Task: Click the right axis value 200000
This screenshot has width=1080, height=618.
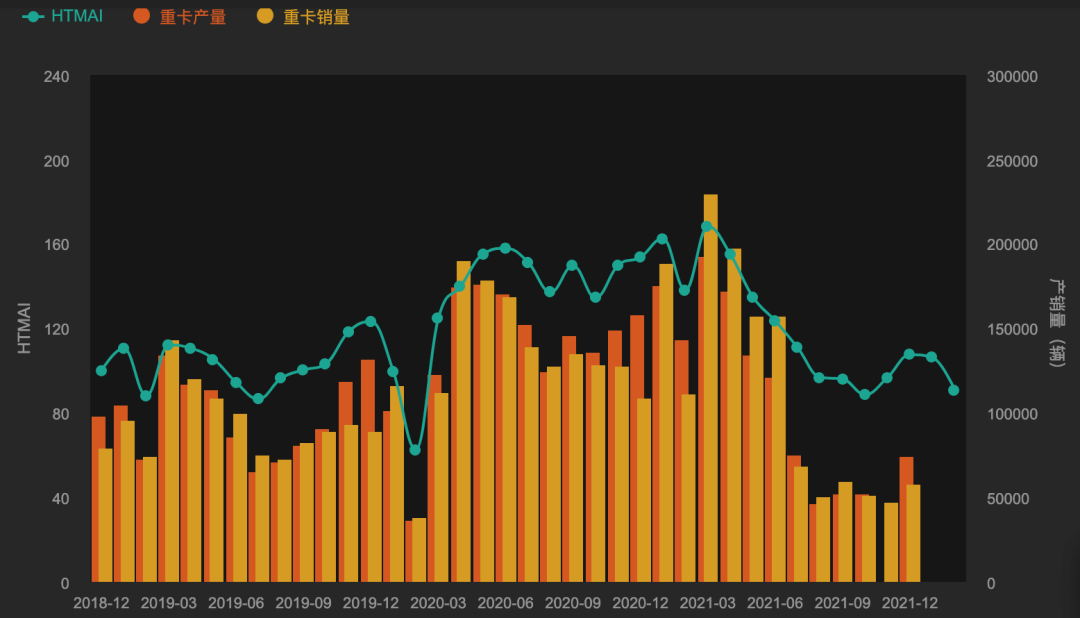Action: tap(1012, 245)
